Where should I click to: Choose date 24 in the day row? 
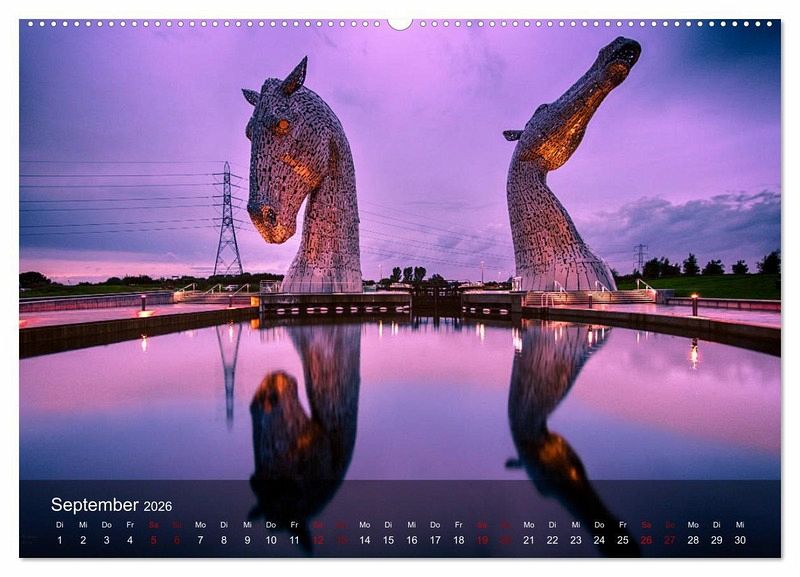(599, 540)
